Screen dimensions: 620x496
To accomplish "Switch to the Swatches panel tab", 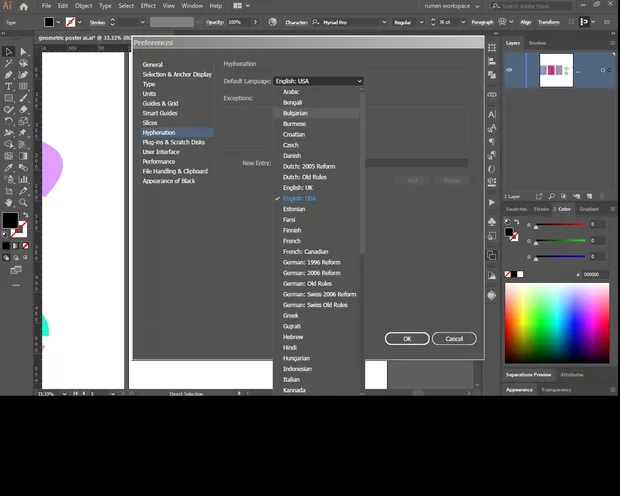I will click(x=514, y=209).
